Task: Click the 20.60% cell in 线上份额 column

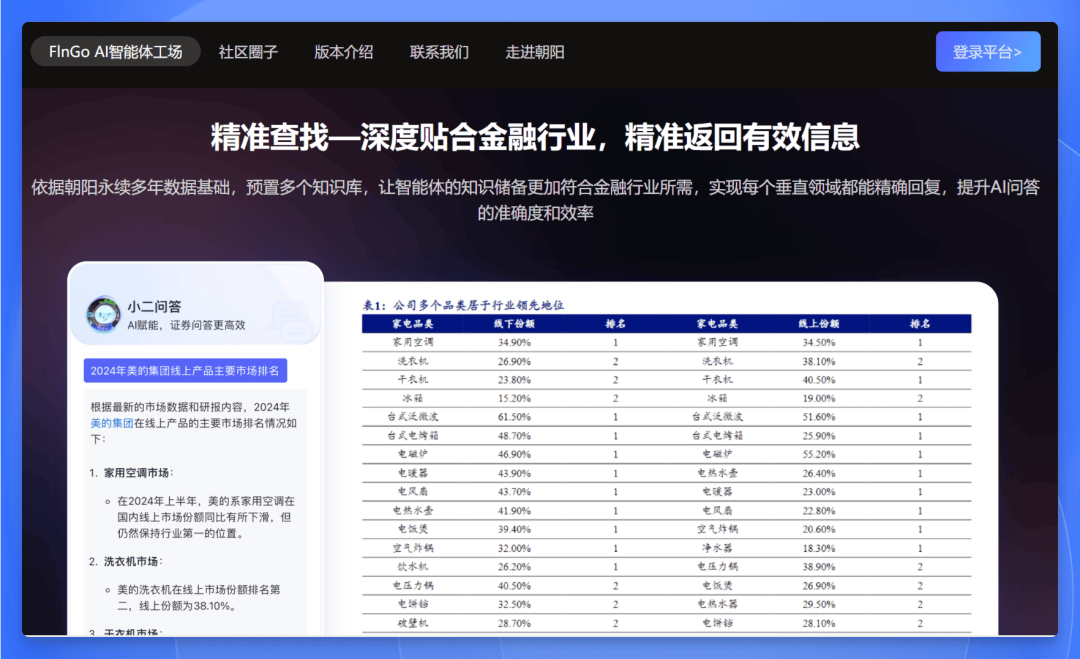Action: click(x=818, y=530)
